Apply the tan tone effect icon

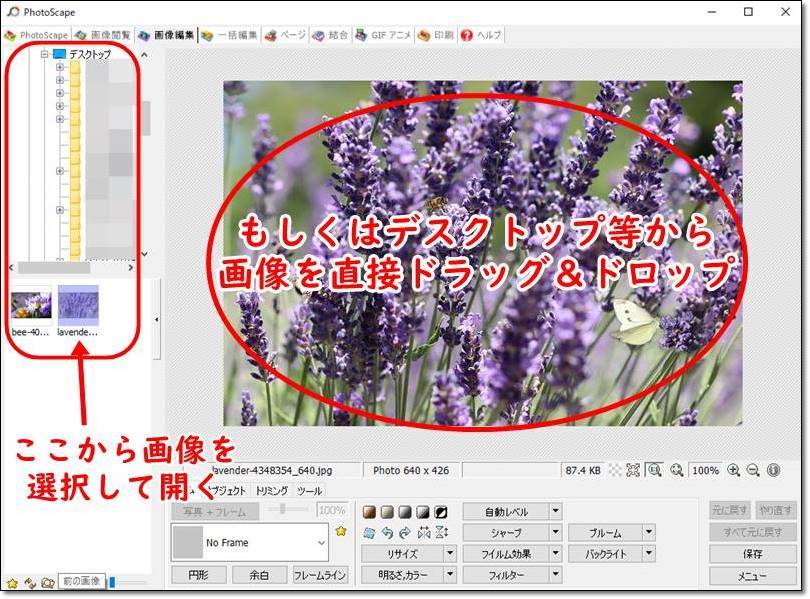pyautogui.click(x=387, y=512)
